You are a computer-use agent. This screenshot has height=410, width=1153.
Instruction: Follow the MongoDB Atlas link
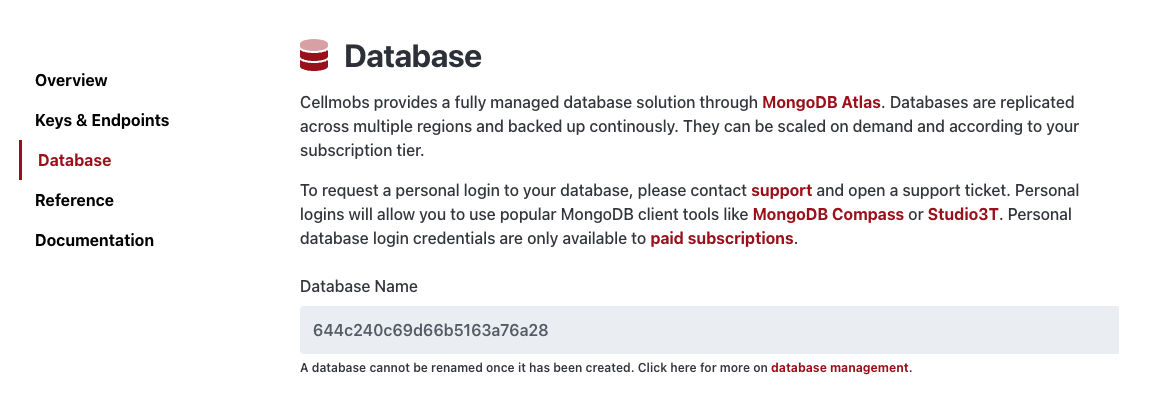tap(821, 102)
